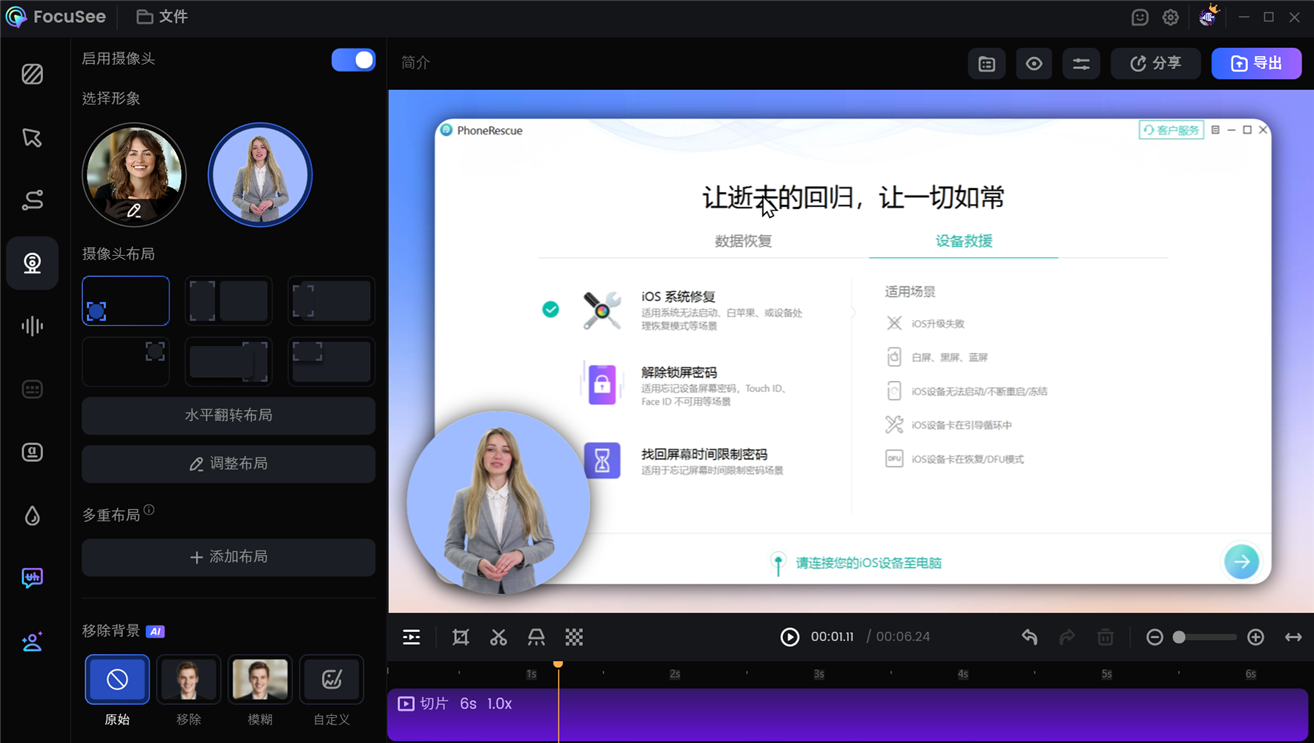This screenshot has width=1314, height=743.
Task: Choose the 模糊 blur background option
Action: (x=260, y=680)
